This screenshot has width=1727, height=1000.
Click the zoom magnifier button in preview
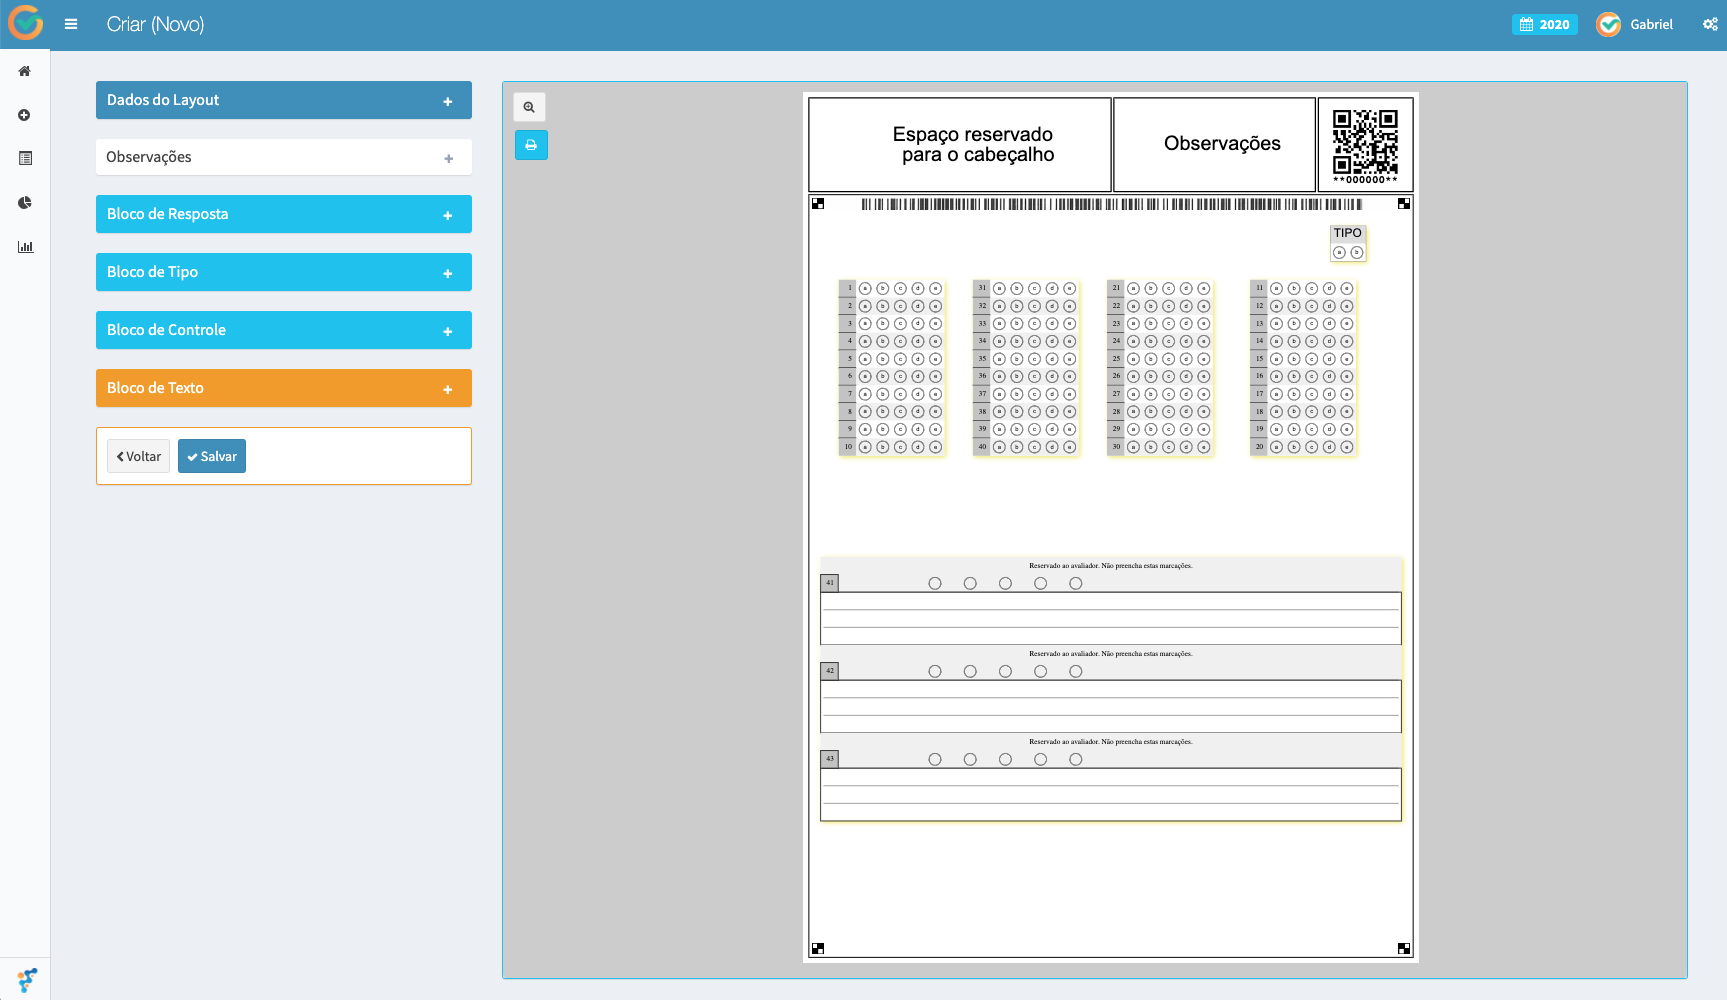529,107
